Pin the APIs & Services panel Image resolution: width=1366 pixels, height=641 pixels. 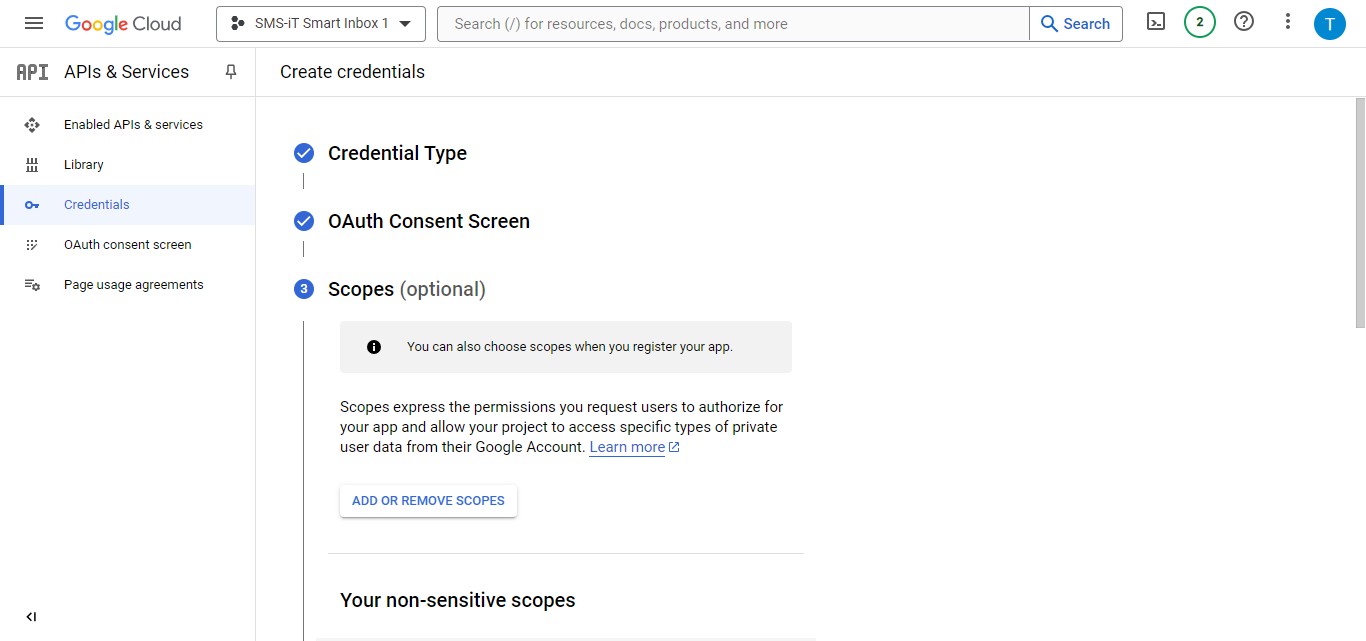pyautogui.click(x=231, y=72)
